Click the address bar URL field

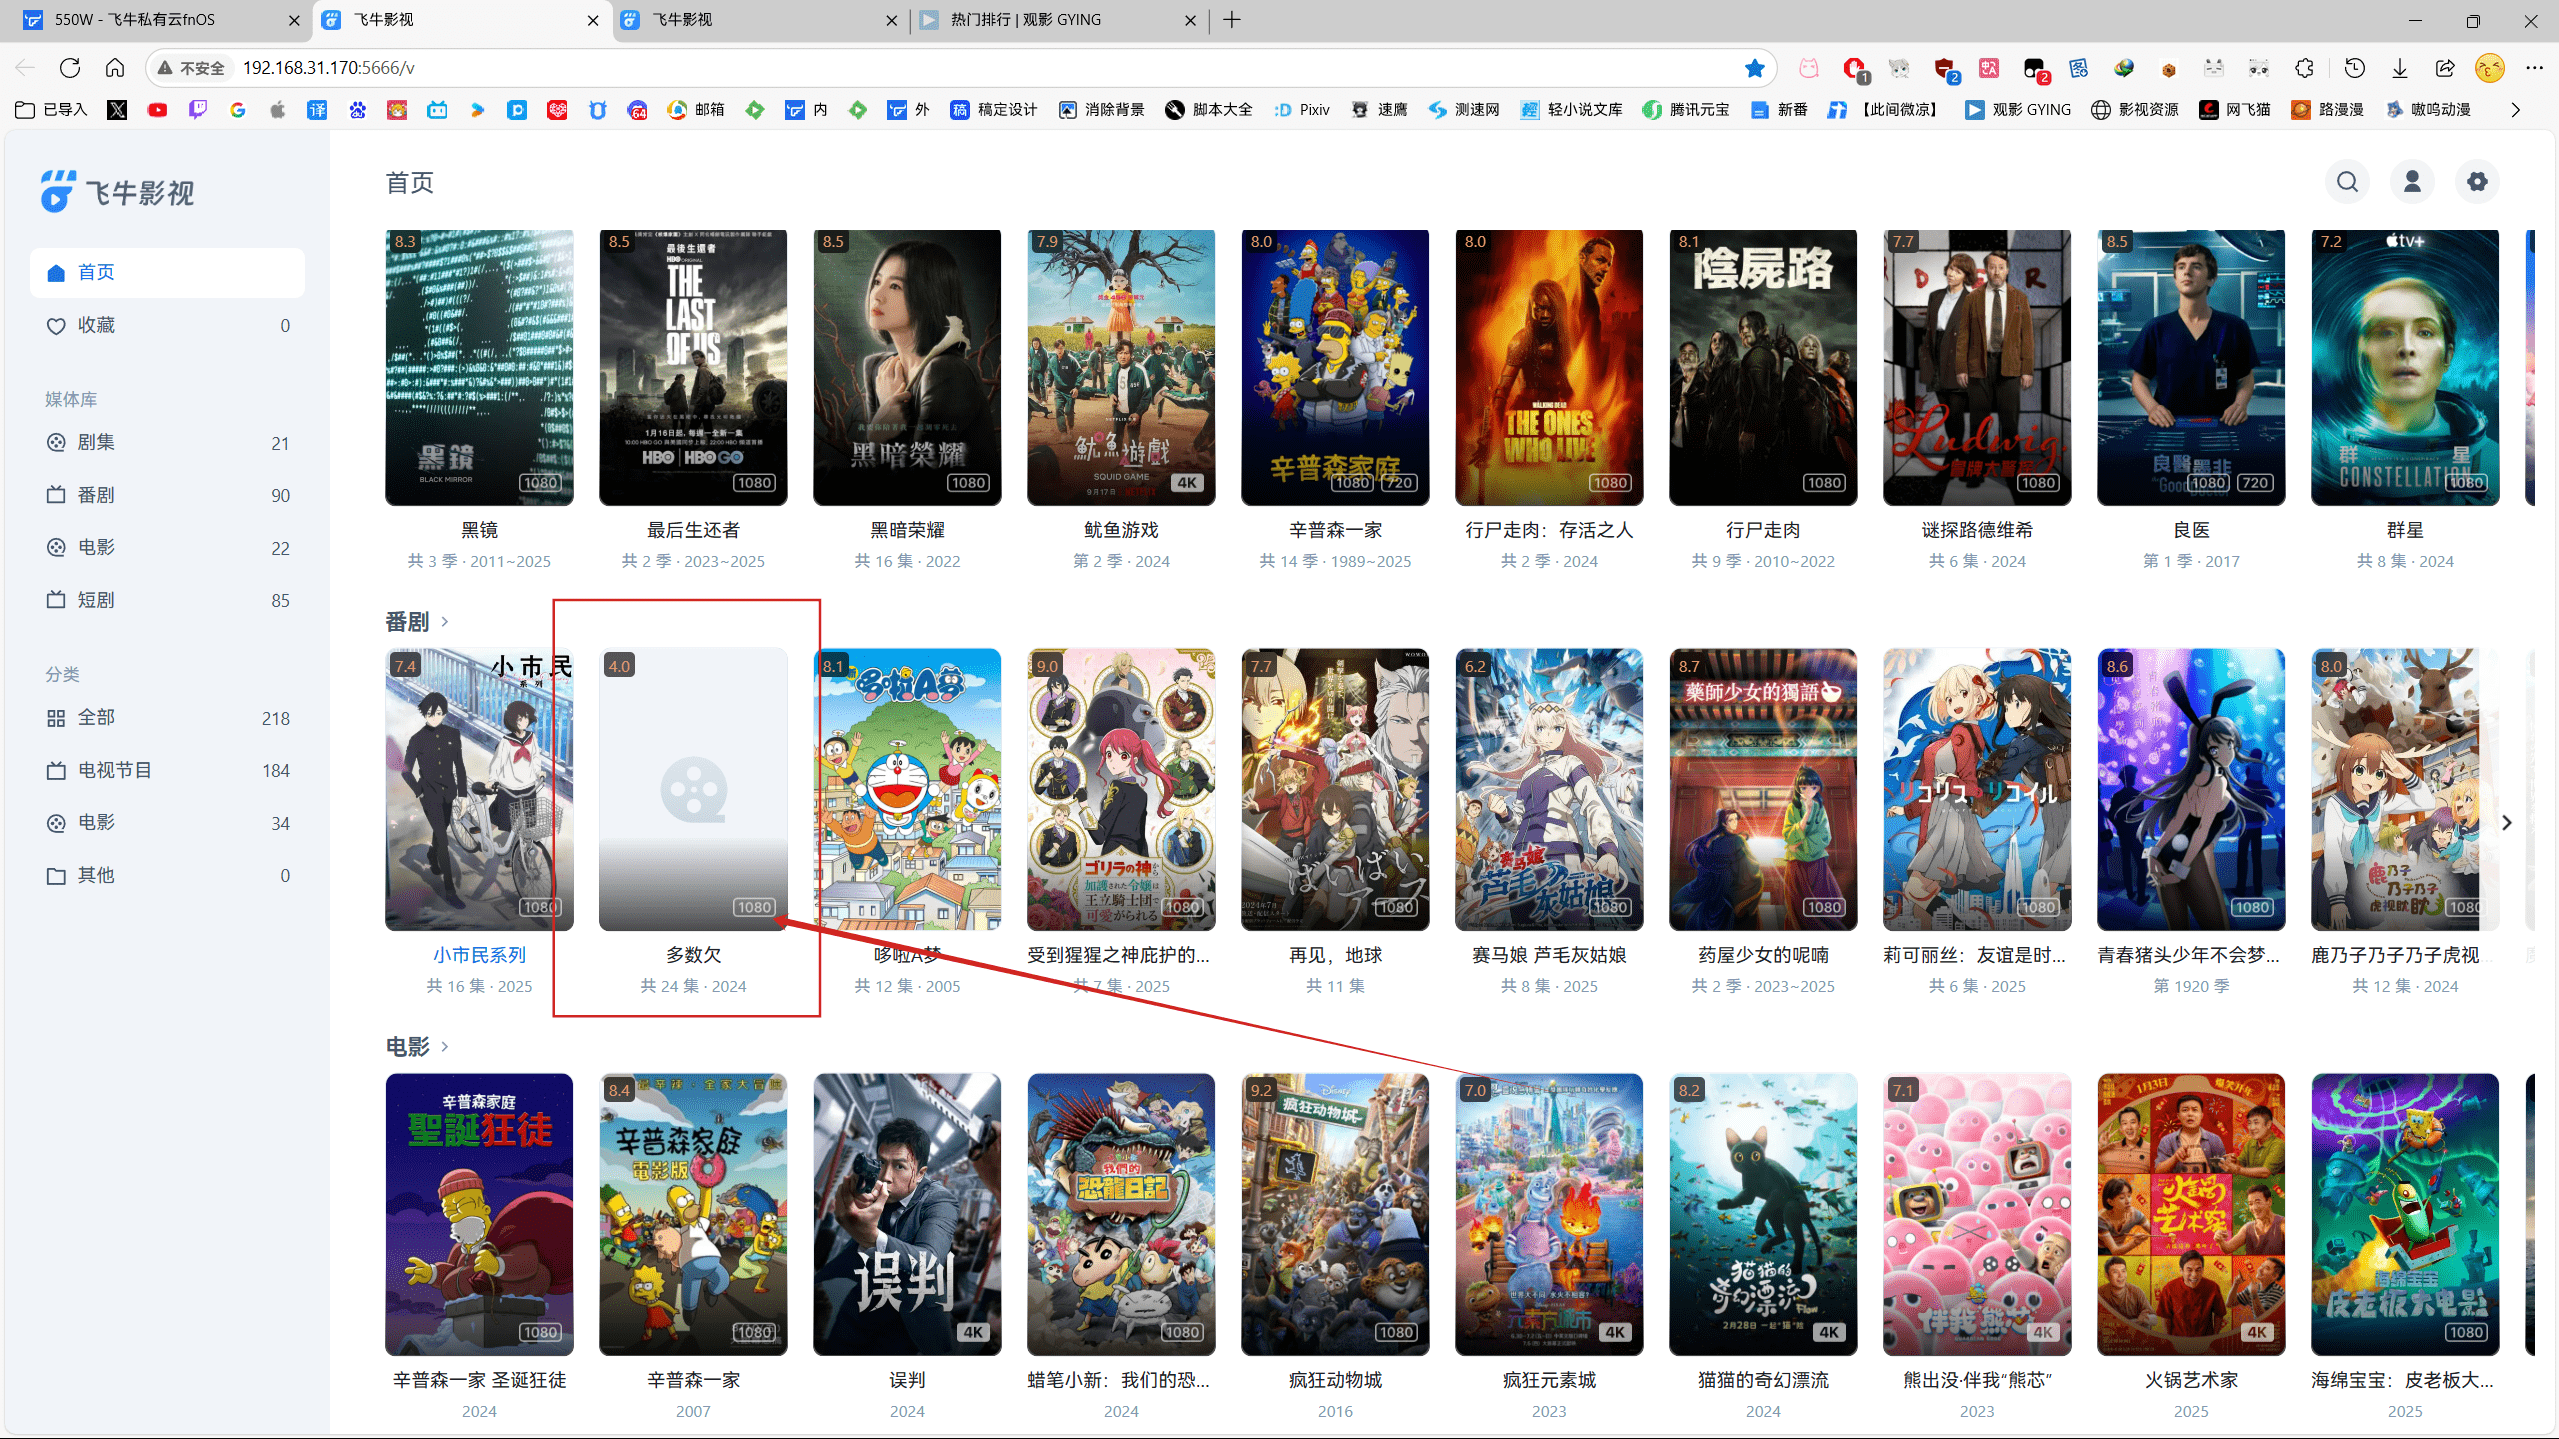tap(960, 68)
